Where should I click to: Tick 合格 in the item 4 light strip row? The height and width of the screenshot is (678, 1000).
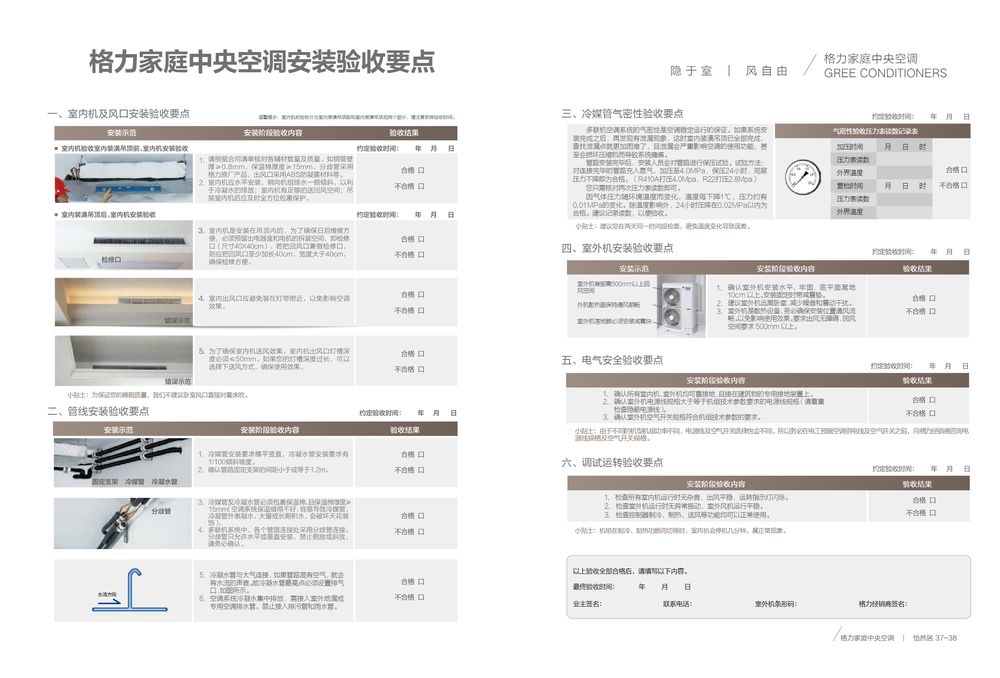click(422, 295)
